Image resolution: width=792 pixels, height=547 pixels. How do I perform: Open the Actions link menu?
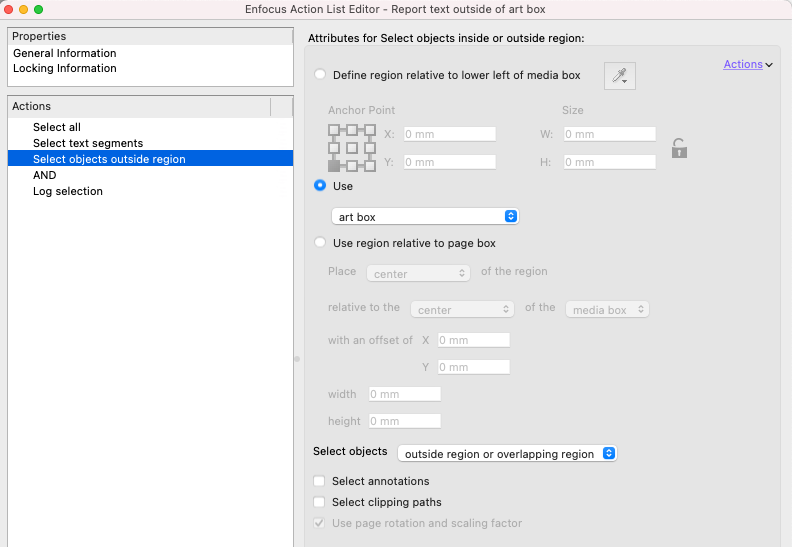(x=742, y=64)
